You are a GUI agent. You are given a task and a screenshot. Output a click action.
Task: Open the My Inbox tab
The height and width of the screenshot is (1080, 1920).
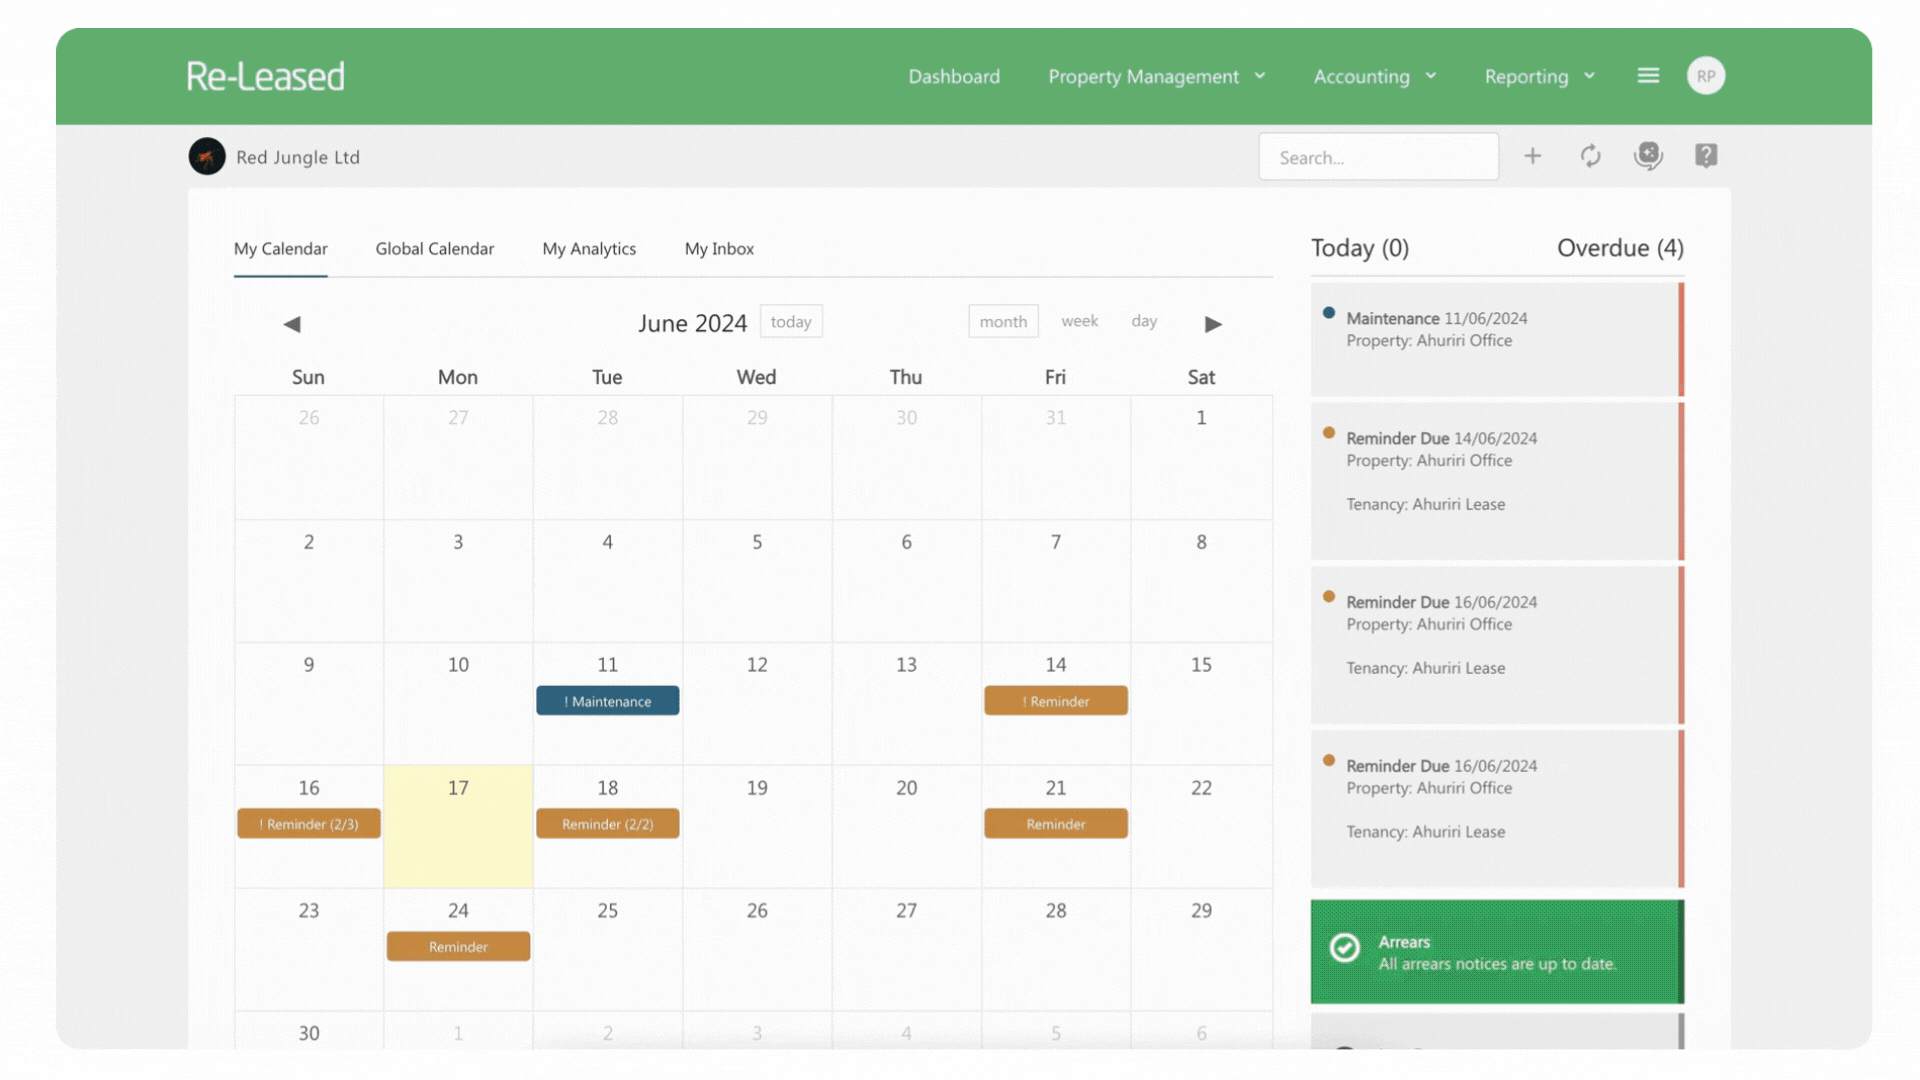coord(719,249)
